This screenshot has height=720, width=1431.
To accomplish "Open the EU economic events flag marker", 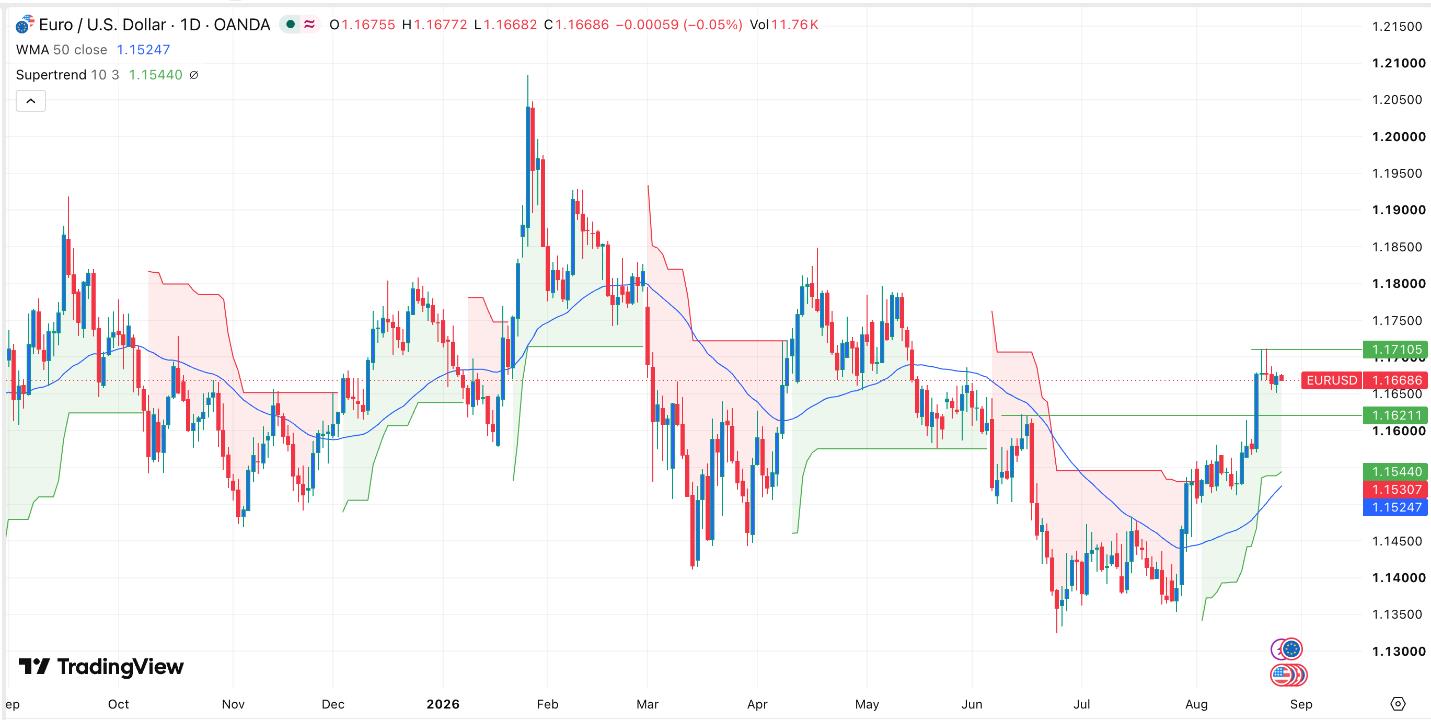I will coord(1290,649).
